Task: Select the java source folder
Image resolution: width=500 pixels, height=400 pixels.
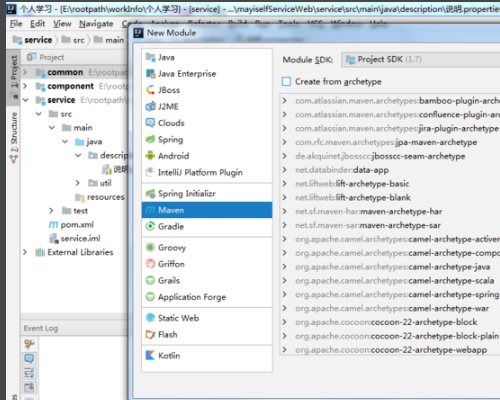Action: (89, 142)
